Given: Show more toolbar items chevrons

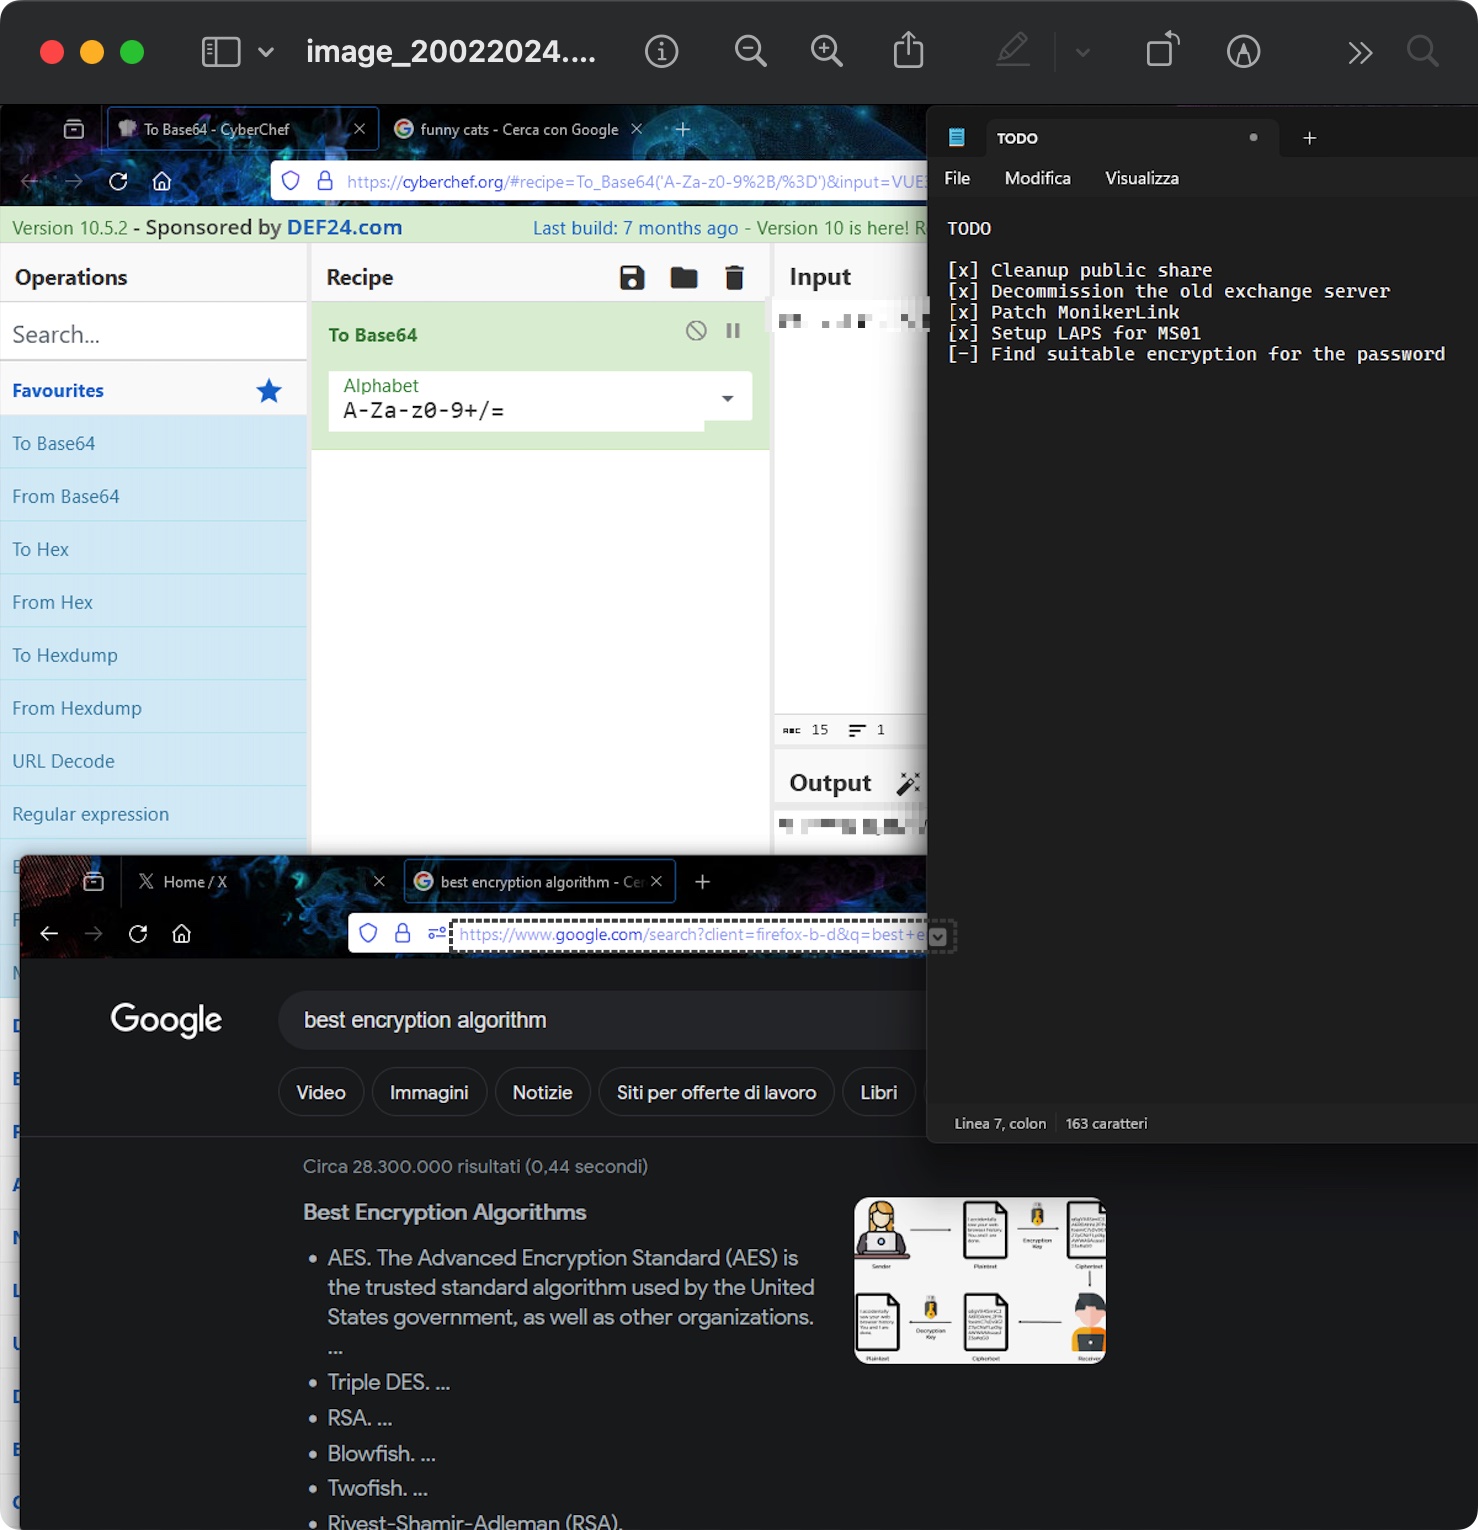Looking at the screenshot, I should point(1360,52).
